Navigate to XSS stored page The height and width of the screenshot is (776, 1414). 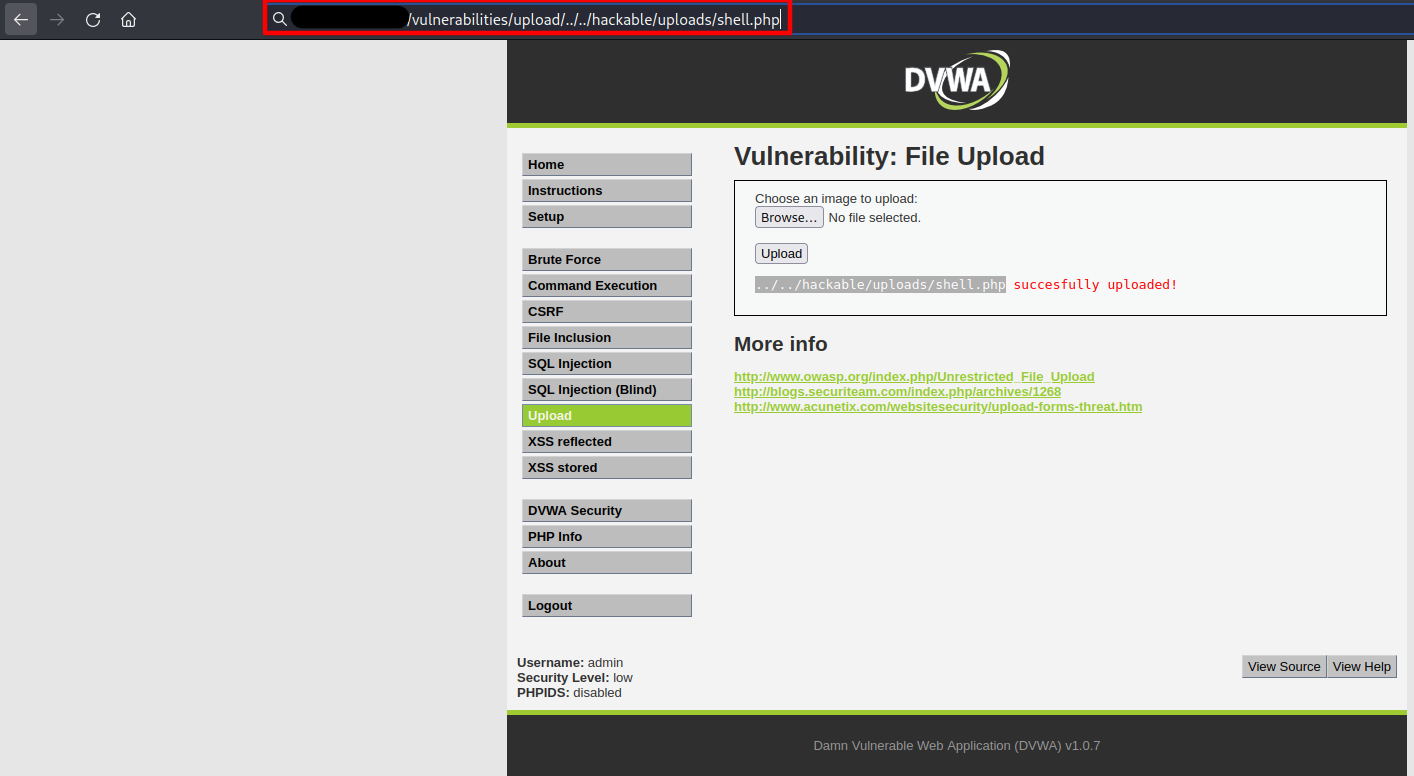coord(606,468)
